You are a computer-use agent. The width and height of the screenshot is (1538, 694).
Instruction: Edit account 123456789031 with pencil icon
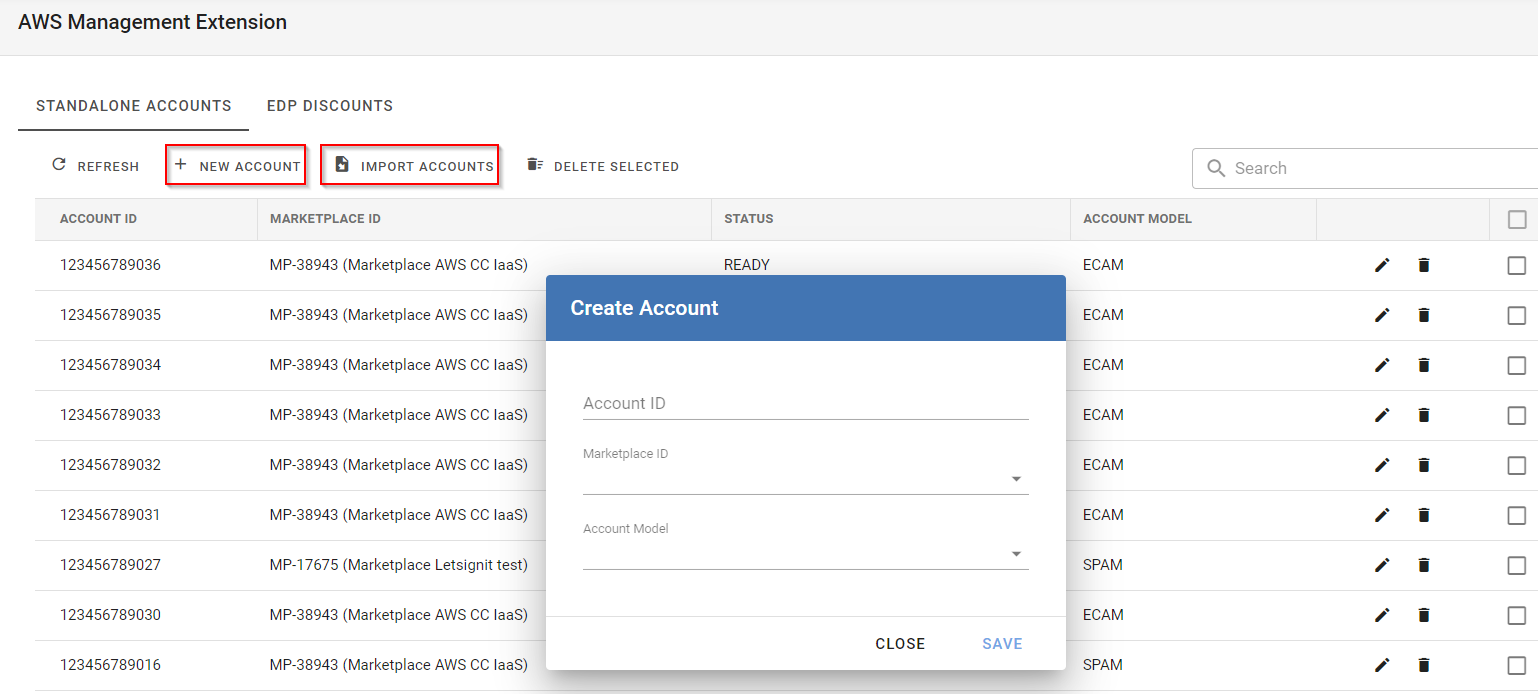pos(1382,515)
